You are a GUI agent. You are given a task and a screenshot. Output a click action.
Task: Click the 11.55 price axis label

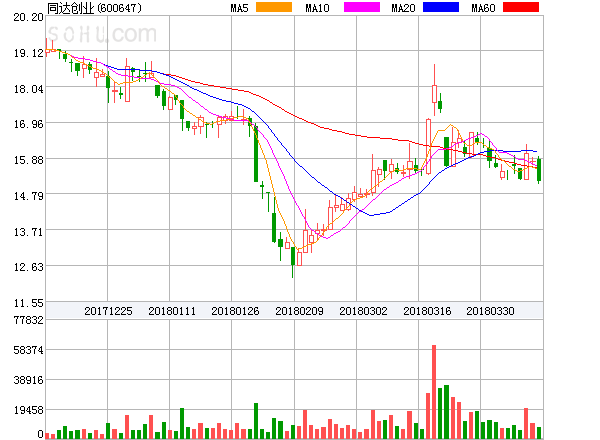click(x=28, y=303)
